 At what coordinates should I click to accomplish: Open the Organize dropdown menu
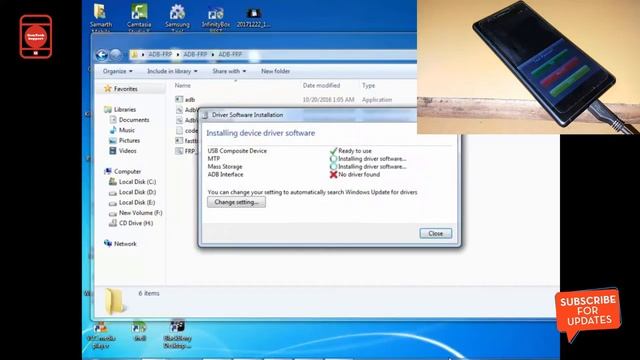pyautogui.click(x=118, y=71)
